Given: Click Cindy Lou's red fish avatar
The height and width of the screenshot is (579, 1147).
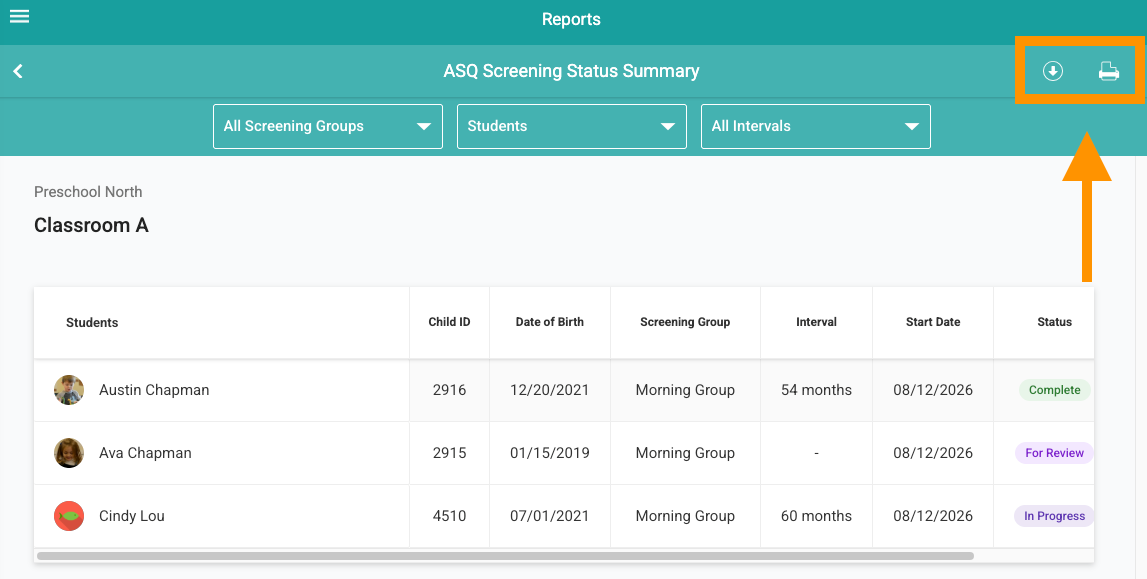Looking at the screenshot, I should point(69,516).
